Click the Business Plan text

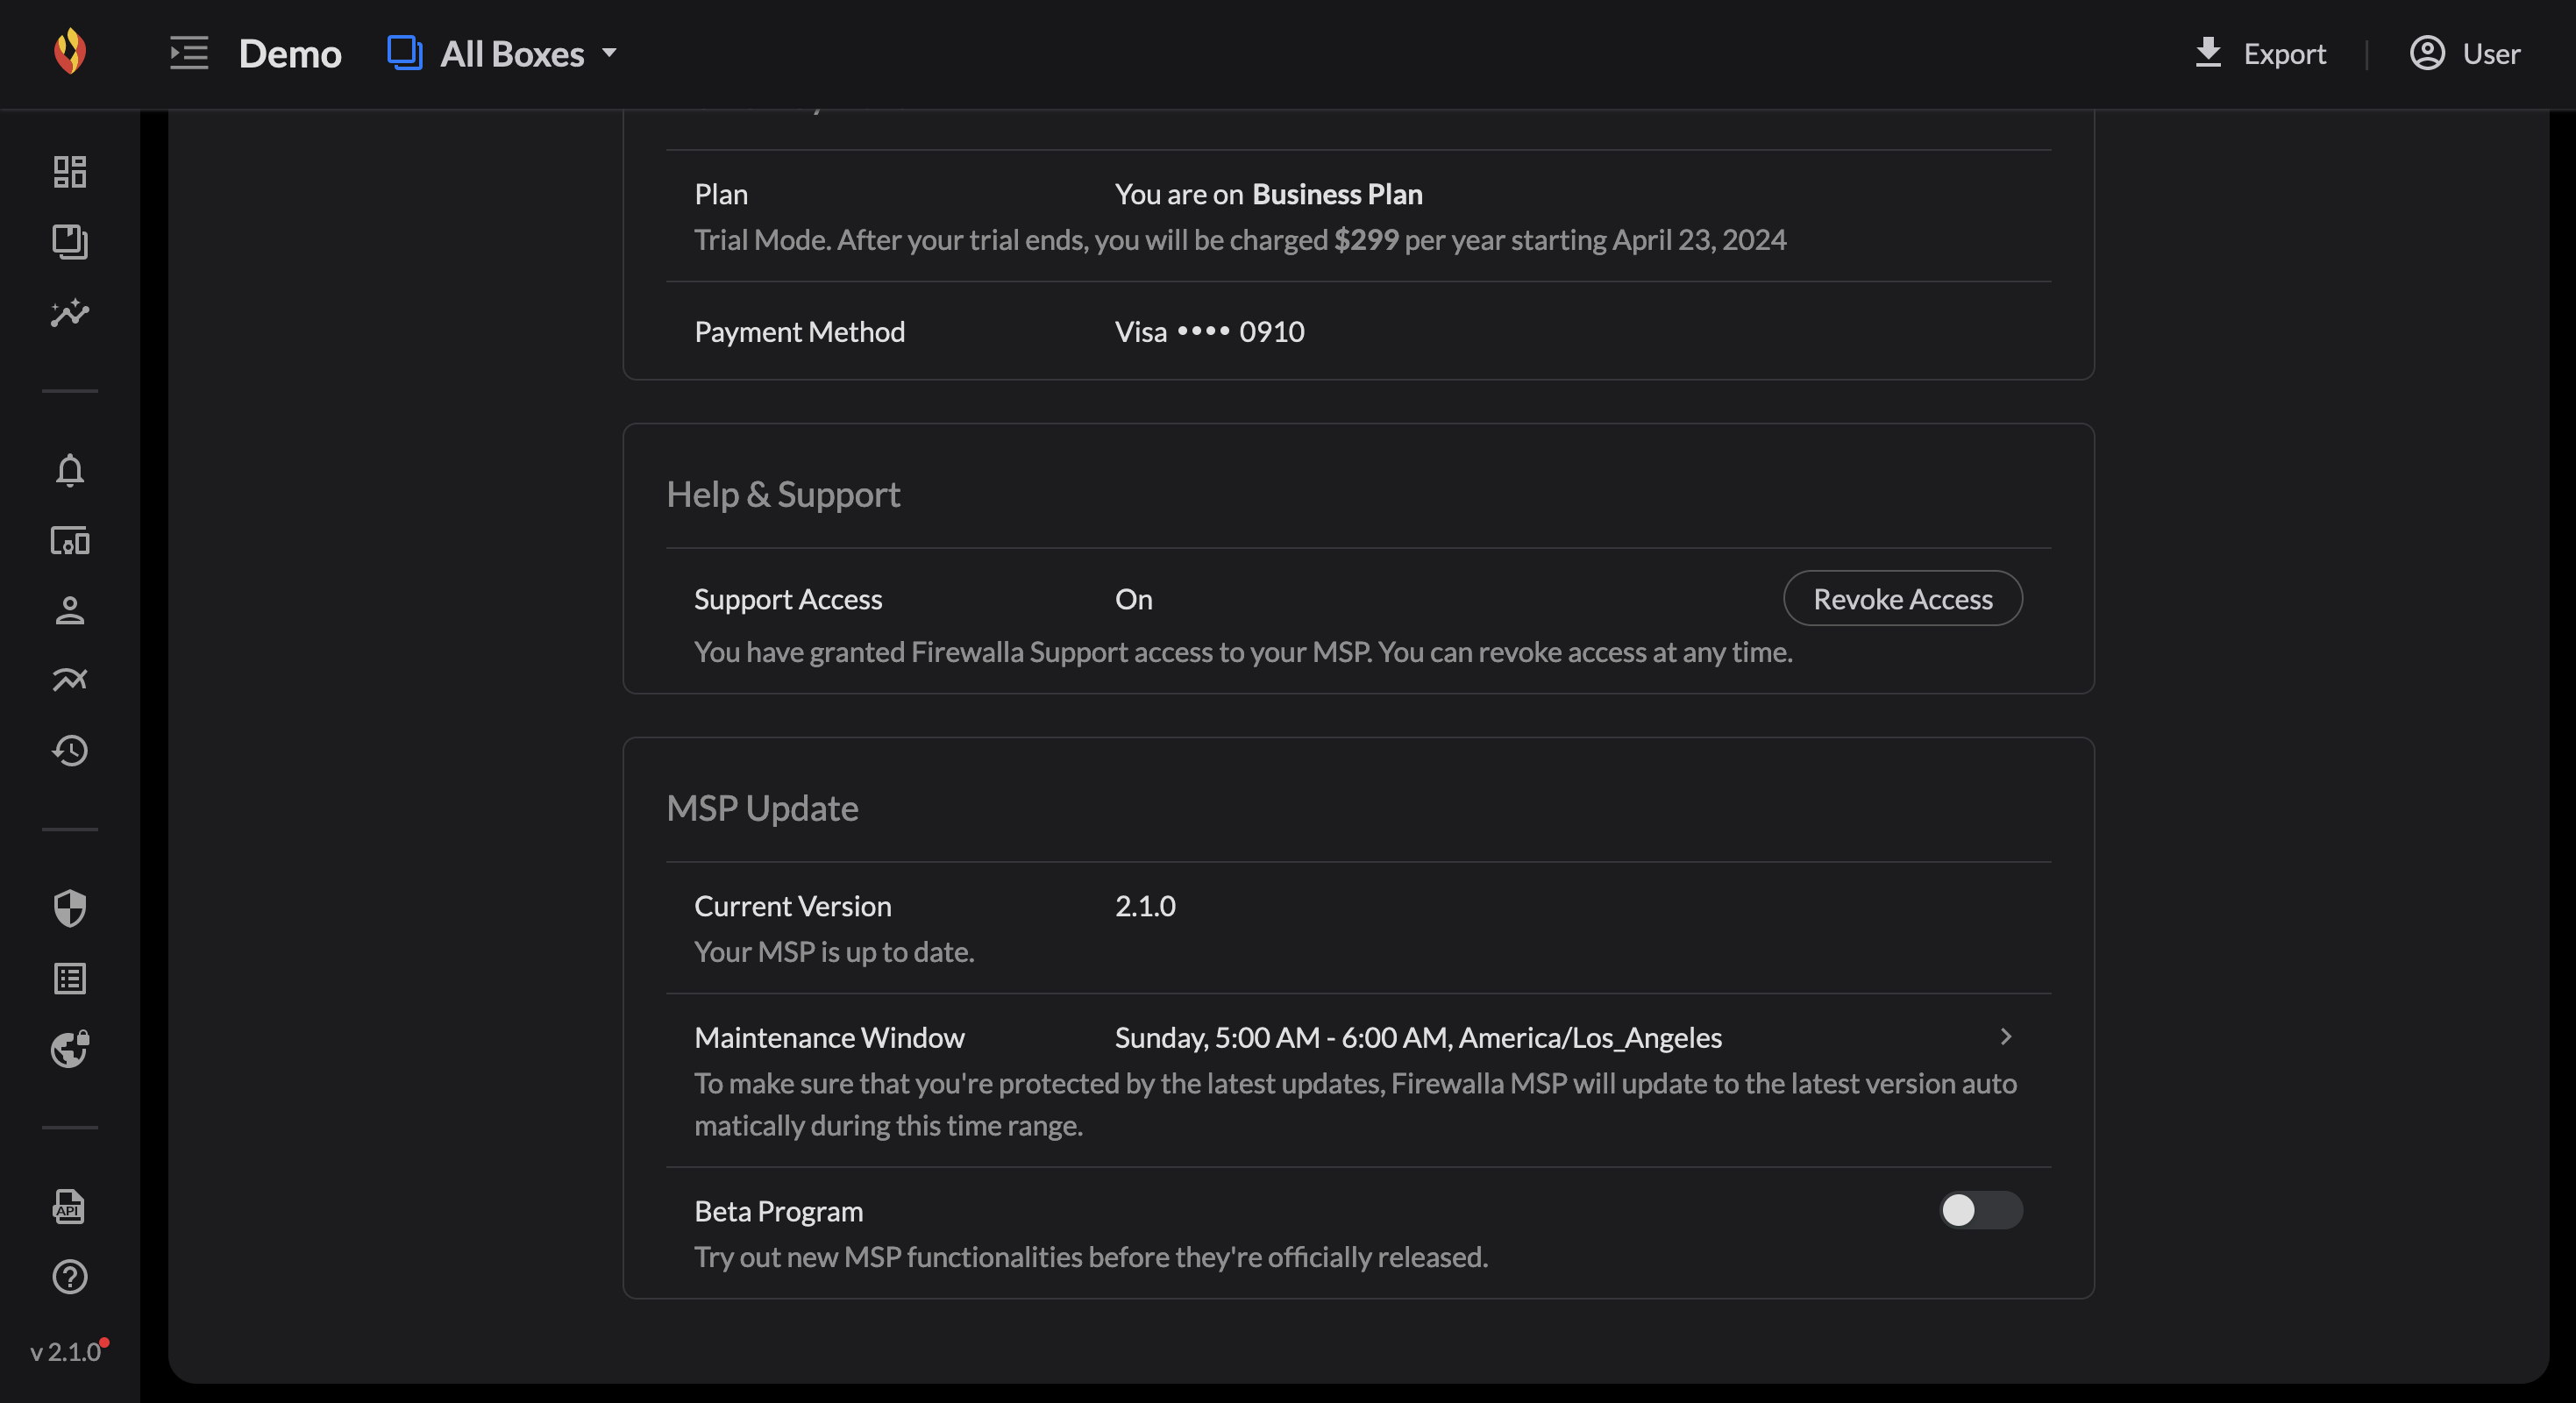point(1337,193)
